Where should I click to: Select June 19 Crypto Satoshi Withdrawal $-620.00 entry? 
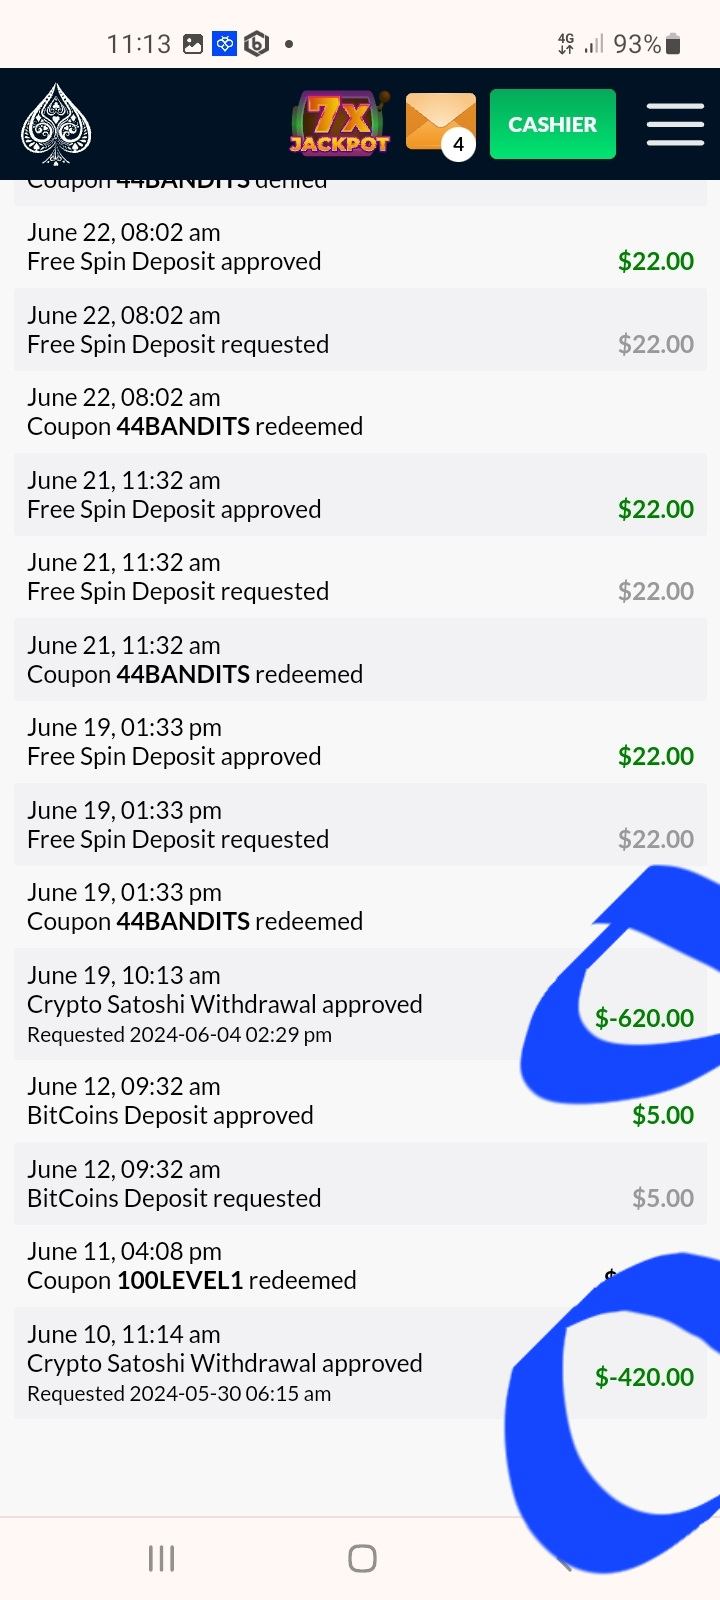click(300, 1004)
